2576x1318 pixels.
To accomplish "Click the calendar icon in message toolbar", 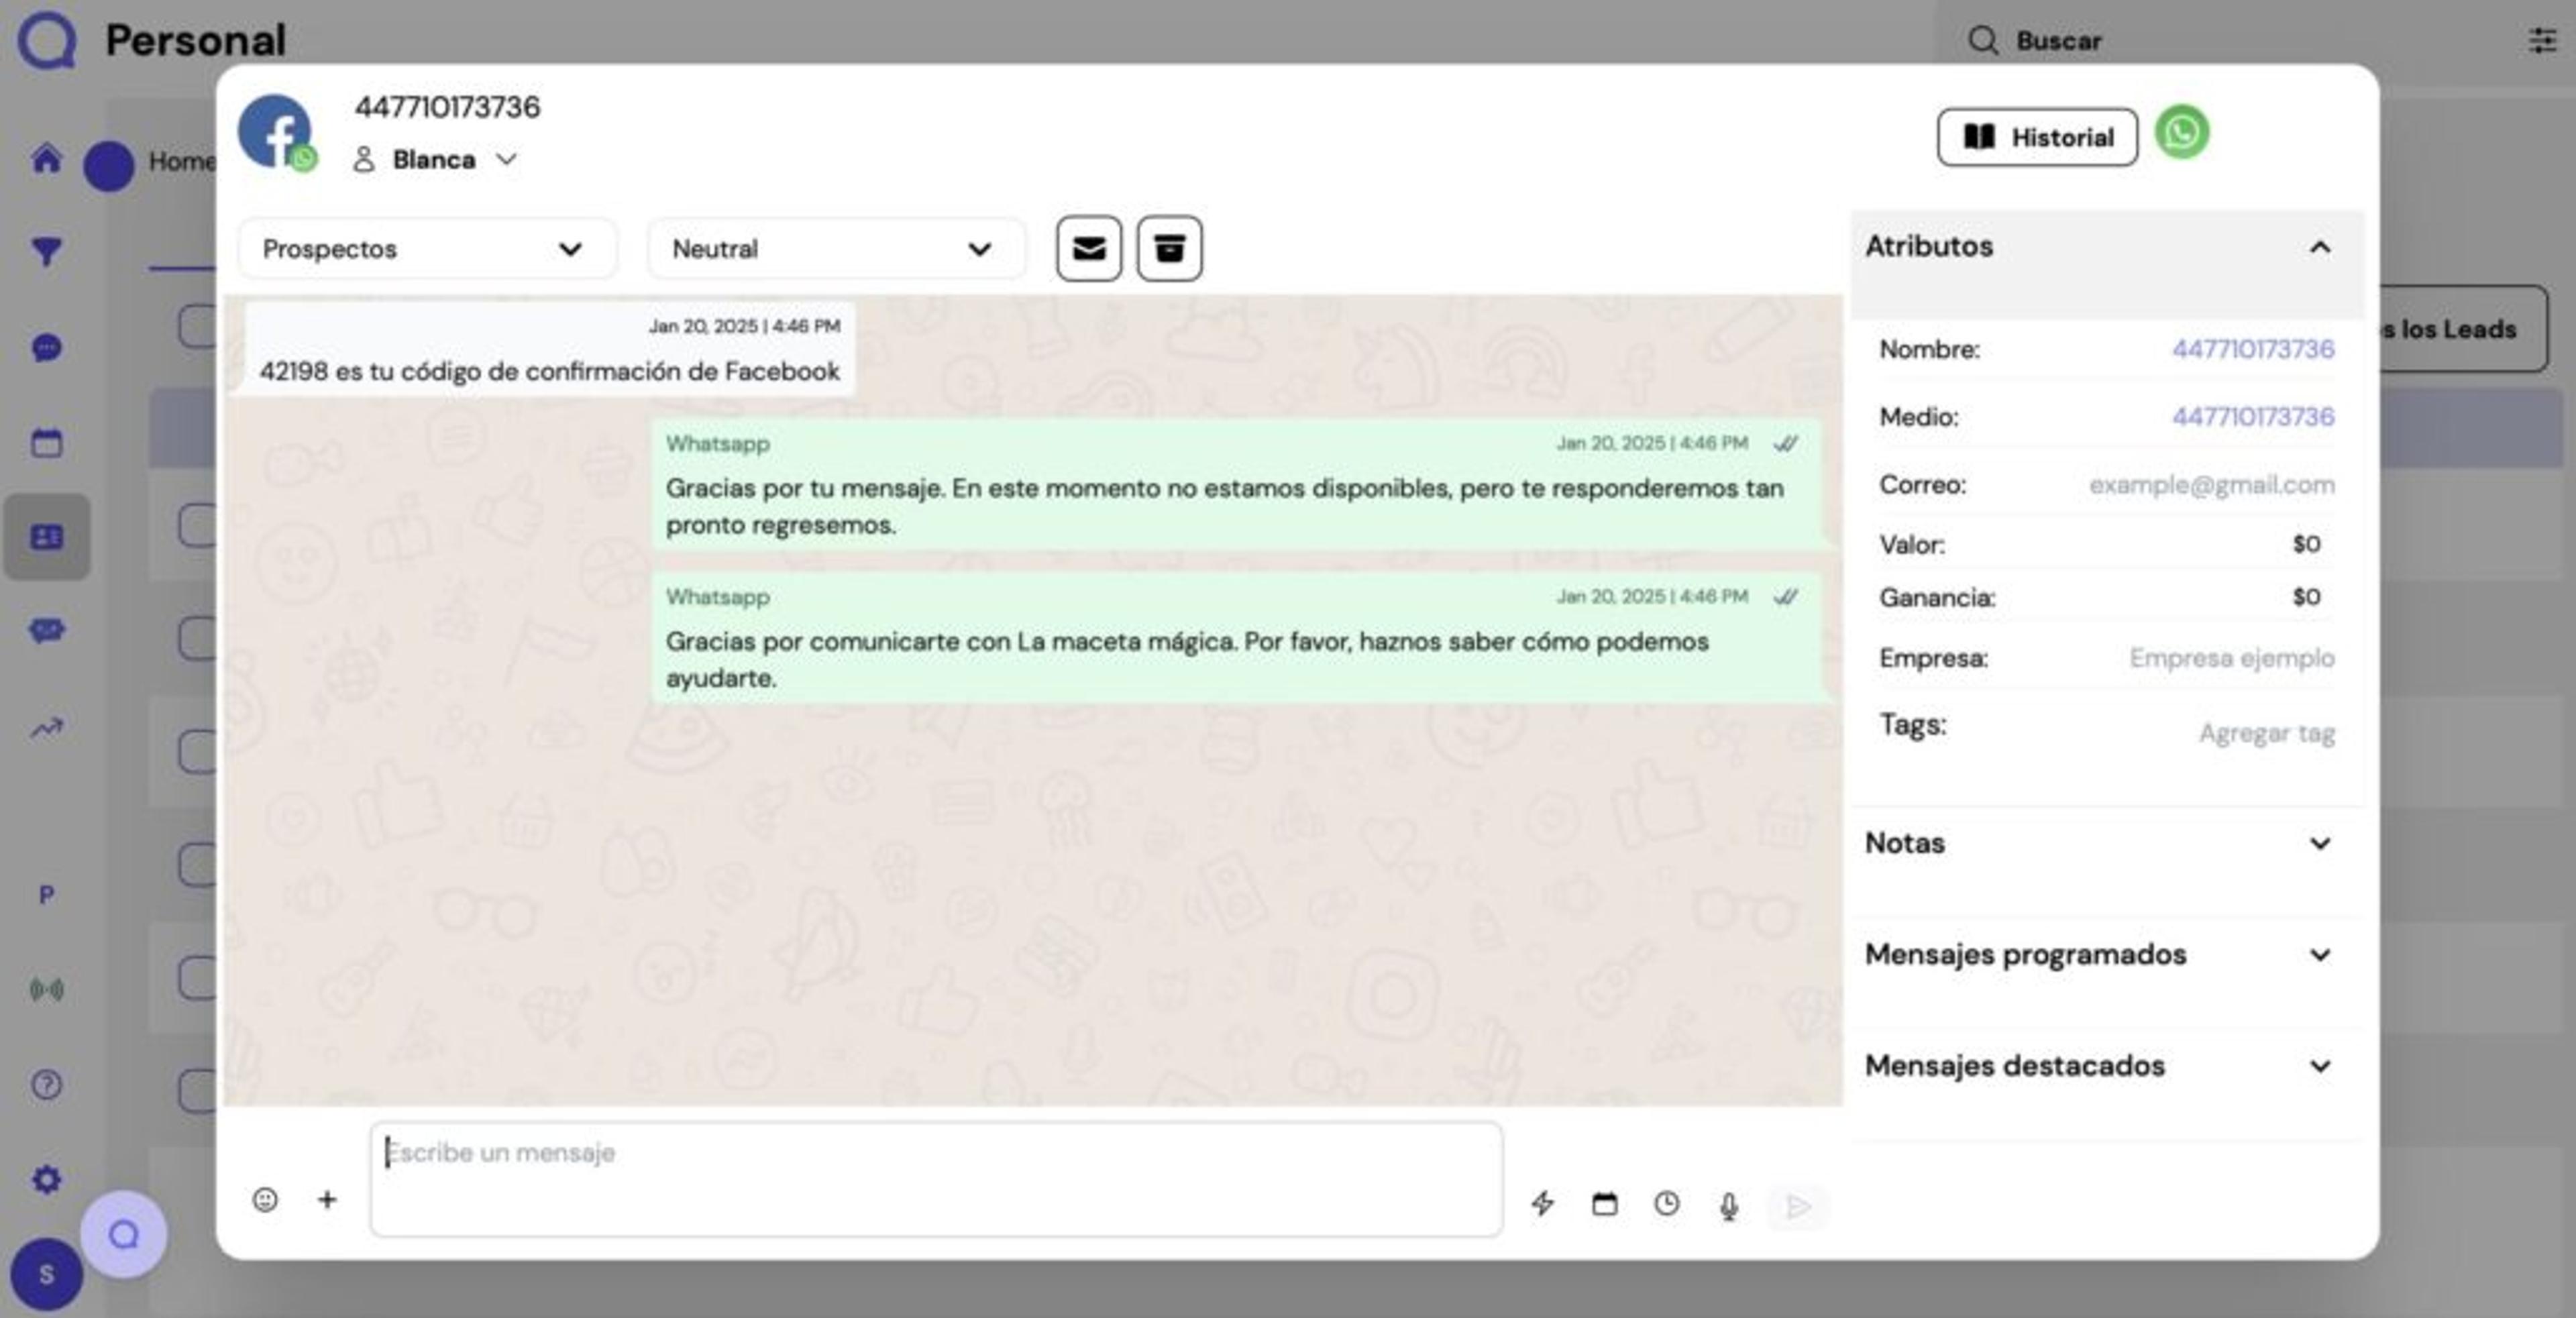I will (x=1604, y=1203).
